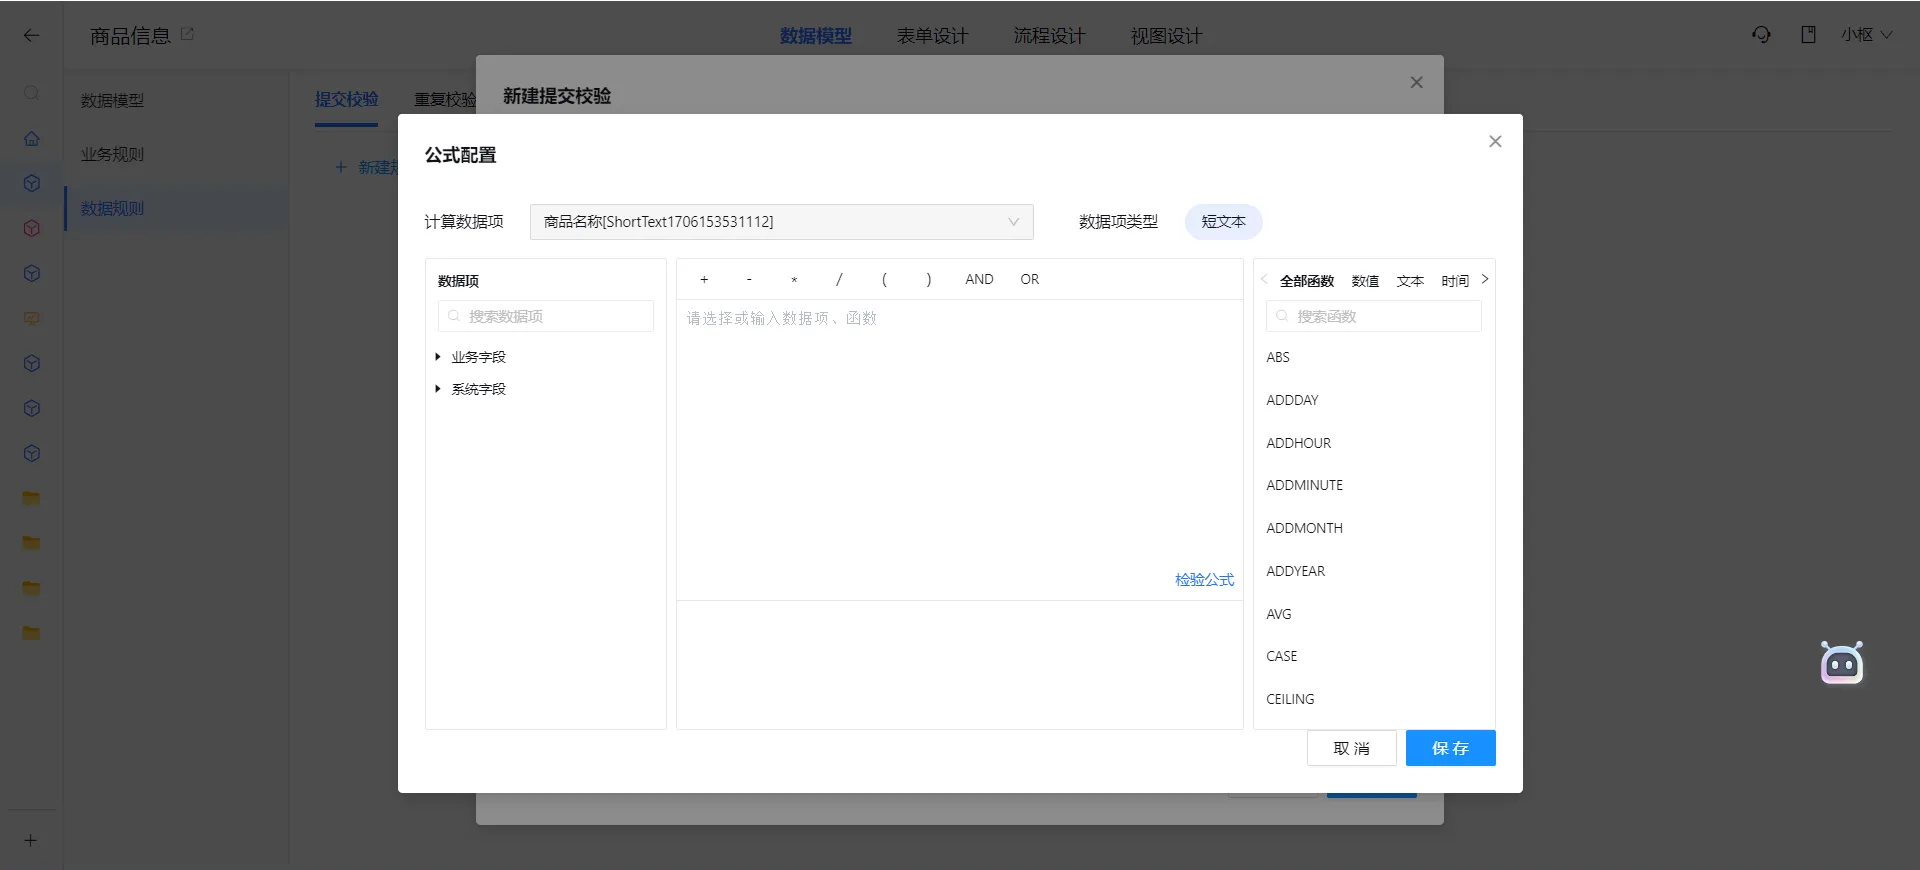
Task: Open the 数据模型 top tab
Action: point(816,36)
